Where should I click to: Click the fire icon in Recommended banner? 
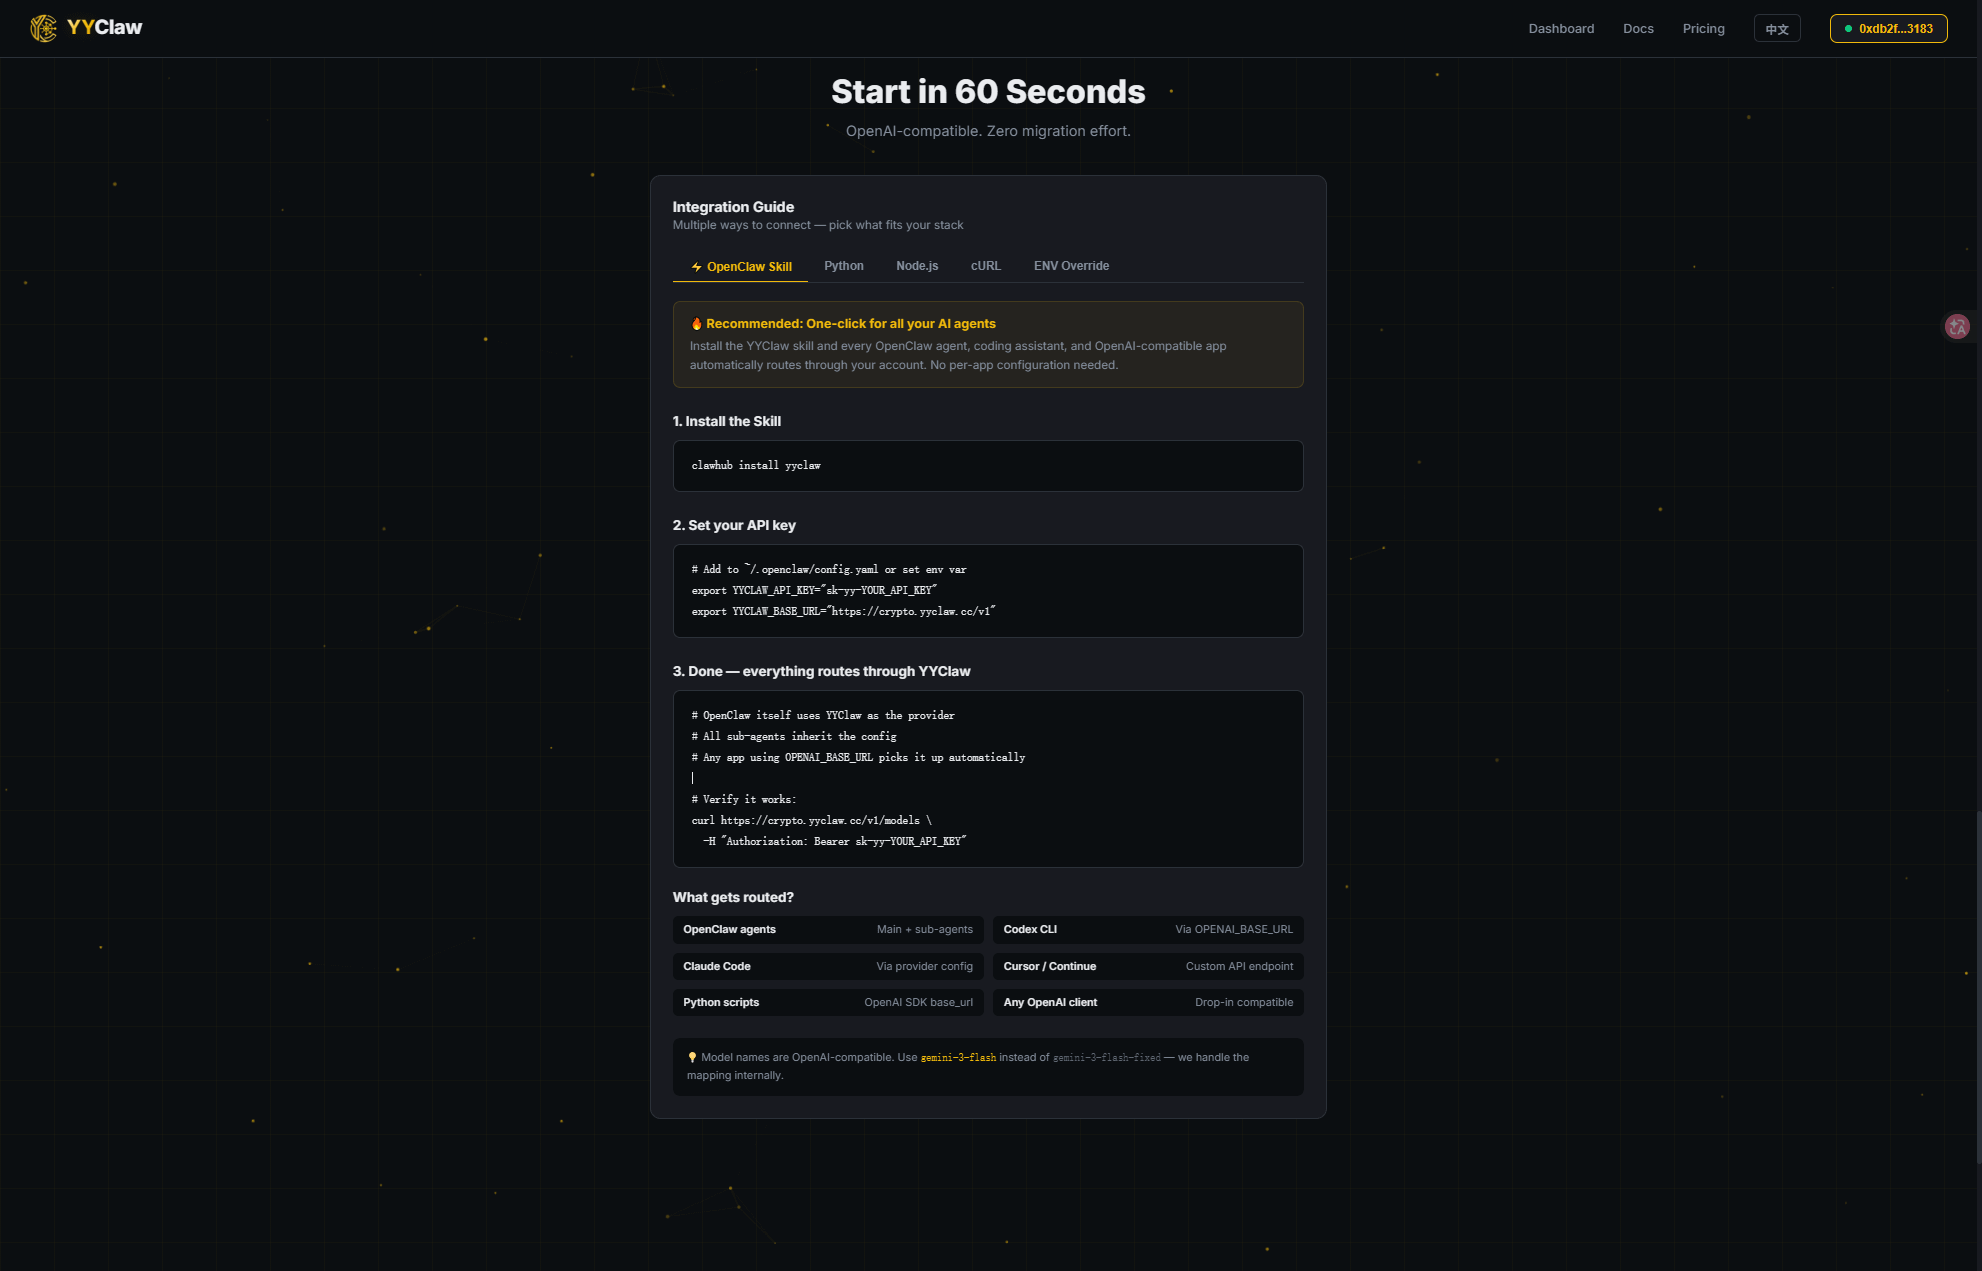coord(696,324)
